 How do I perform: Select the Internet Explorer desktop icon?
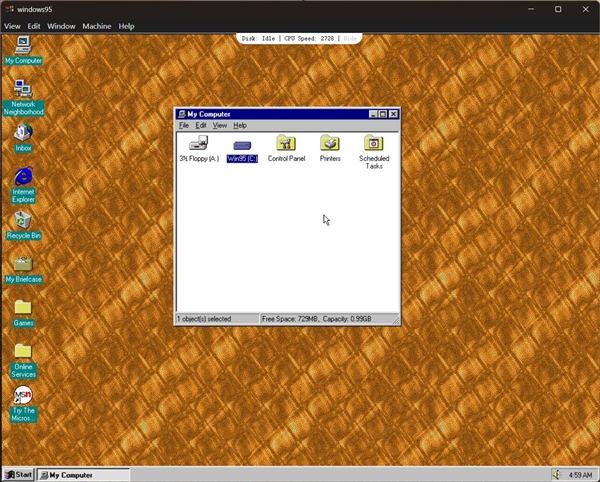(x=23, y=176)
